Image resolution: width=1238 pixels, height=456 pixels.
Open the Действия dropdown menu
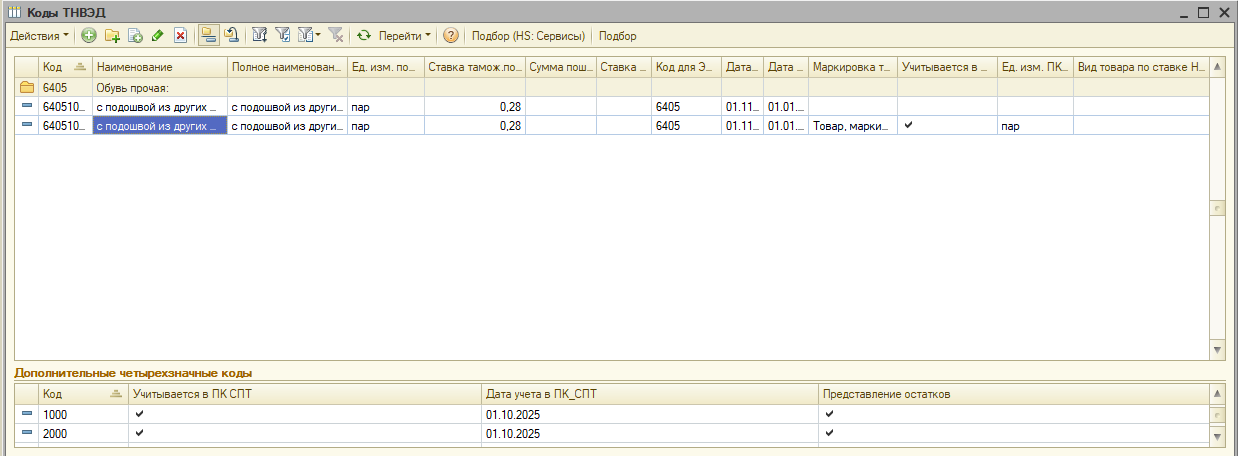(40, 36)
